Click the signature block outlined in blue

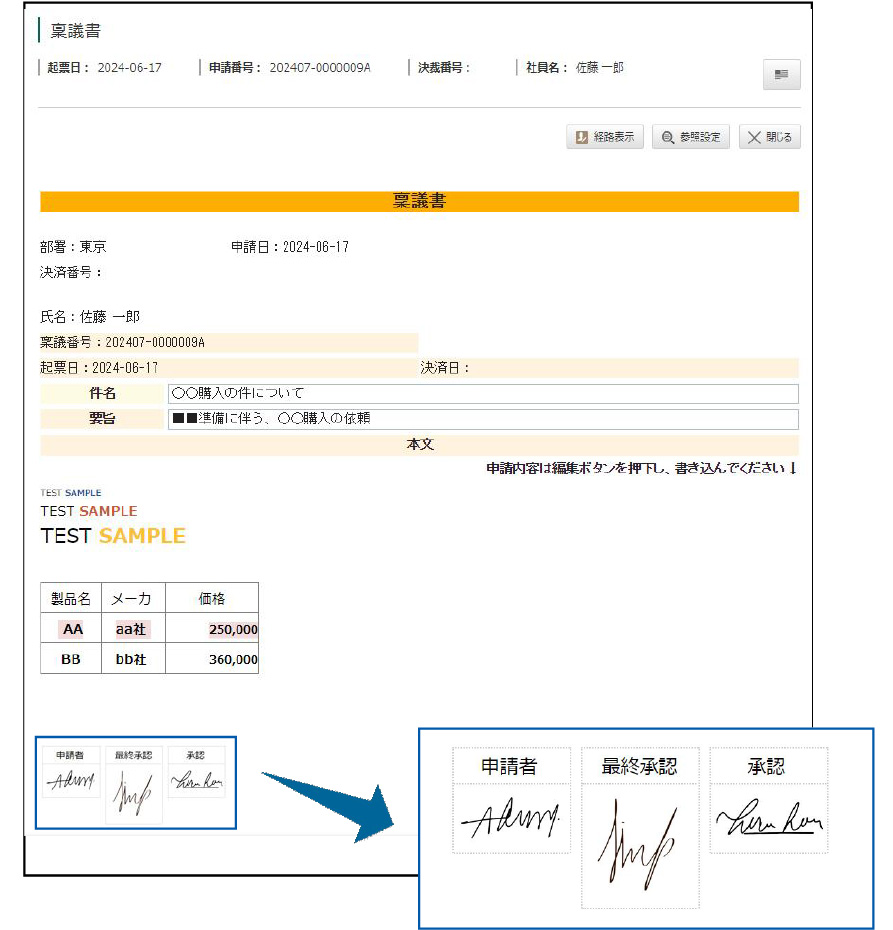point(135,783)
